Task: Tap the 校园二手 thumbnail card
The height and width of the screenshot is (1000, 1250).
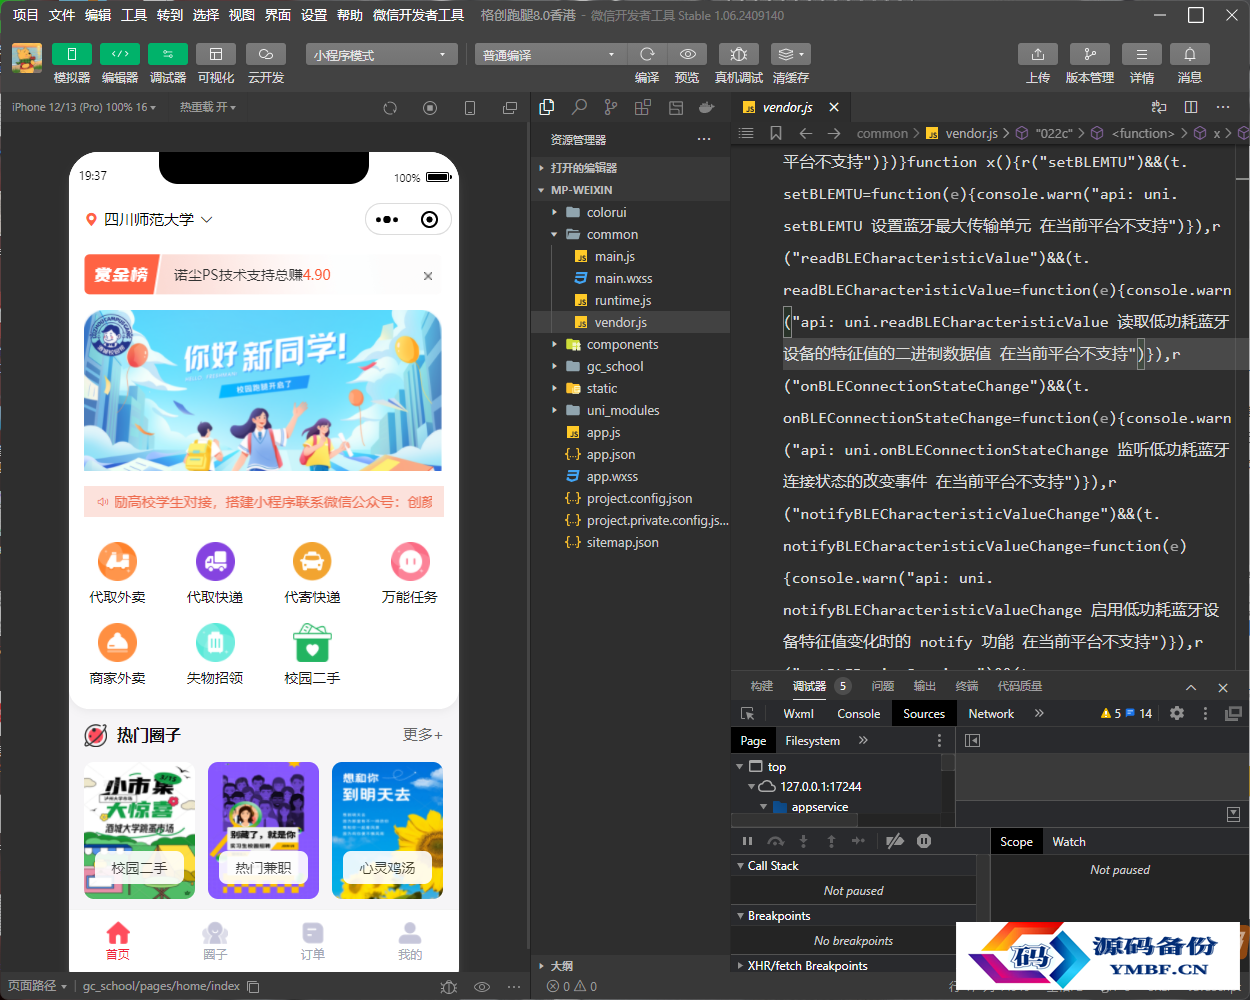Action: (x=139, y=830)
